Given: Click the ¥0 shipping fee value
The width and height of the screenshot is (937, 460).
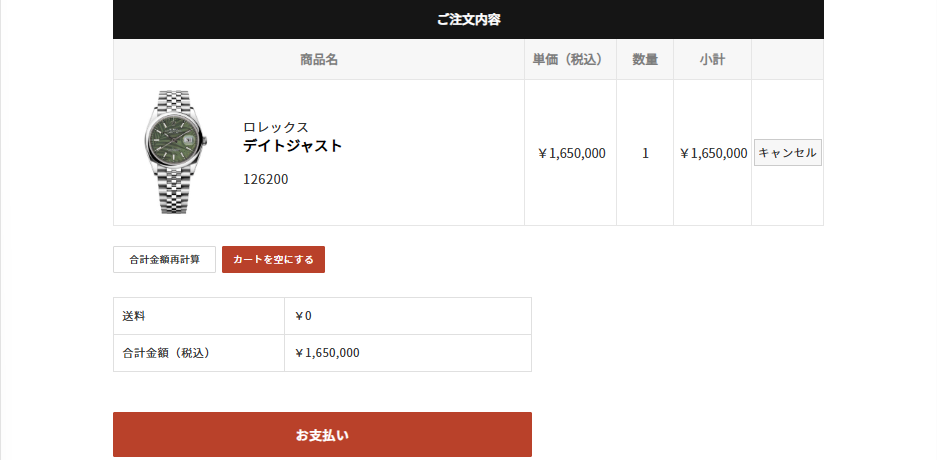Looking at the screenshot, I should tap(304, 316).
